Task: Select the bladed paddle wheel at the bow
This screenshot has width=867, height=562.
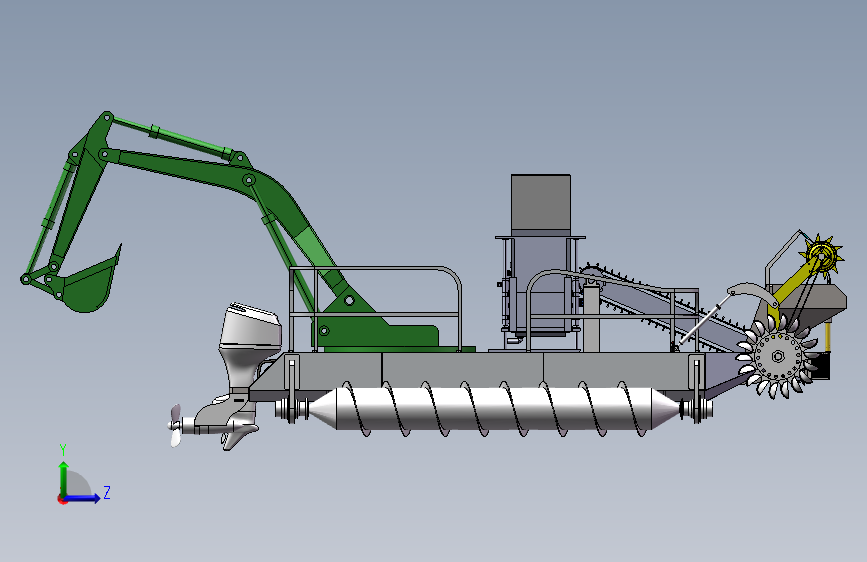Action: pos(777,356)
